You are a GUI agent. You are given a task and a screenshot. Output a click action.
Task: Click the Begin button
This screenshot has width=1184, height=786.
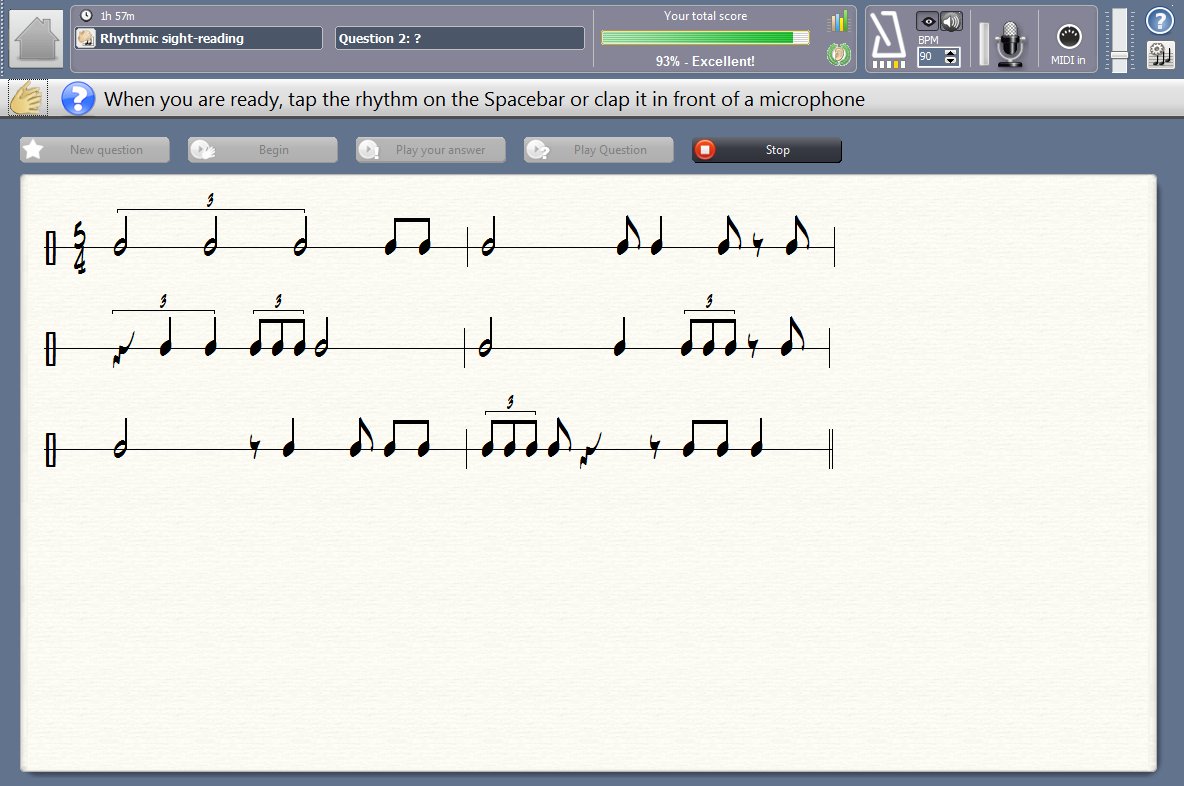[x=263, y=150]
